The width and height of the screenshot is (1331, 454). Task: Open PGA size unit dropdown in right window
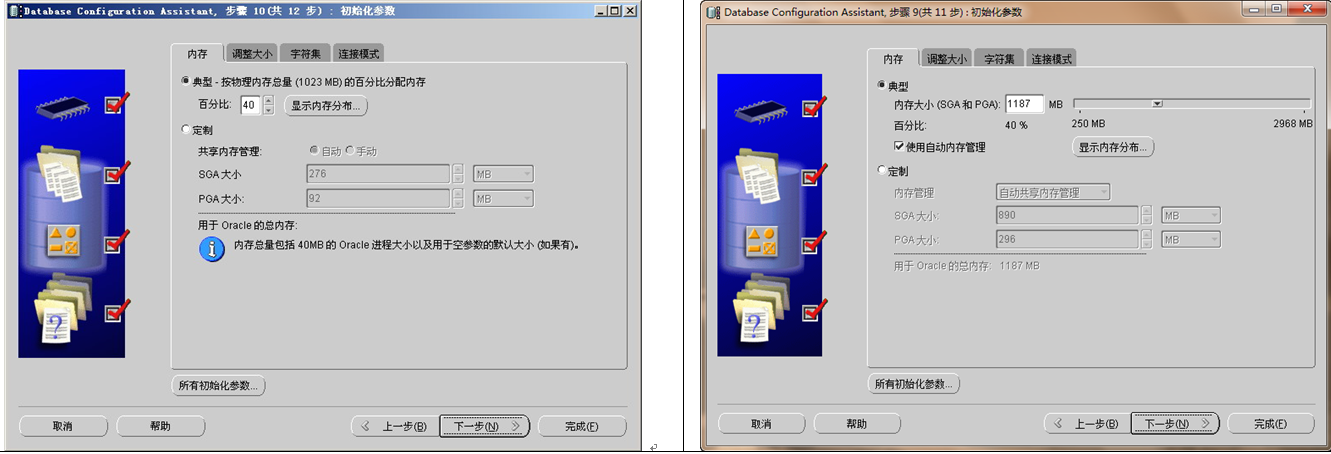(x=1191, y=239)
